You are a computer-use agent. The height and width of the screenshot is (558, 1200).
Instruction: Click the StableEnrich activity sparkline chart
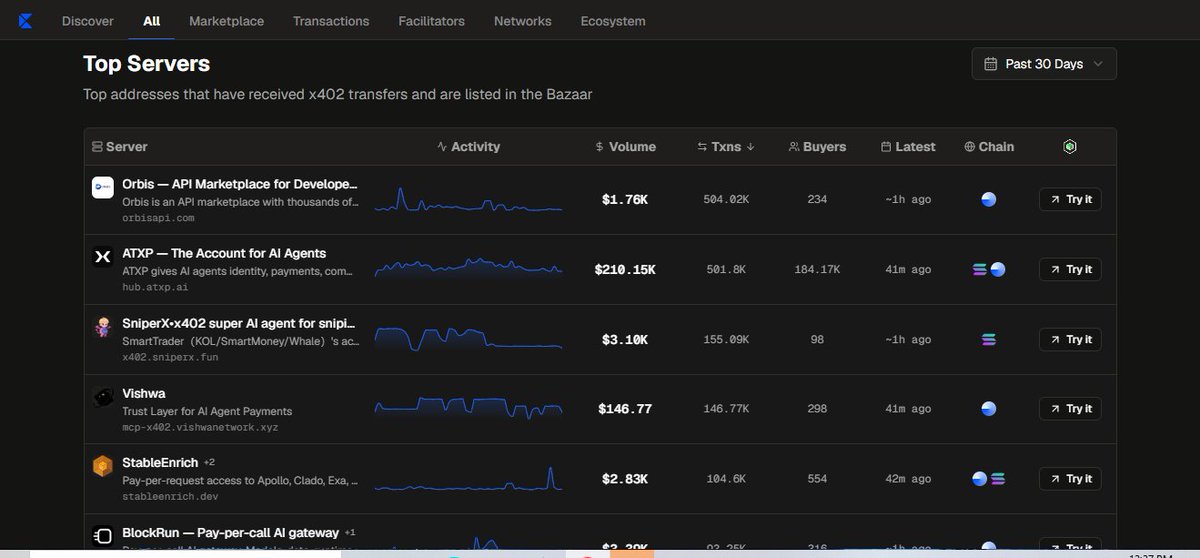(x=468, y=478)
